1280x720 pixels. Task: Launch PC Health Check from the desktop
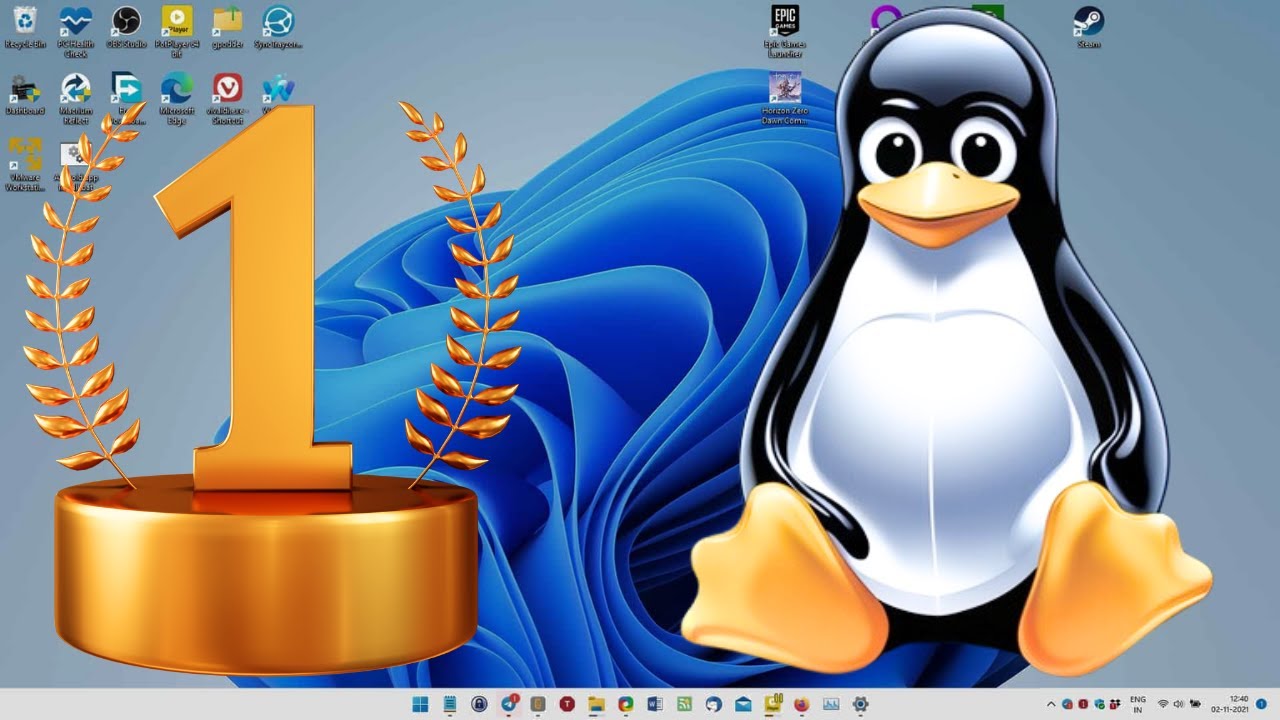click(75, 31)
